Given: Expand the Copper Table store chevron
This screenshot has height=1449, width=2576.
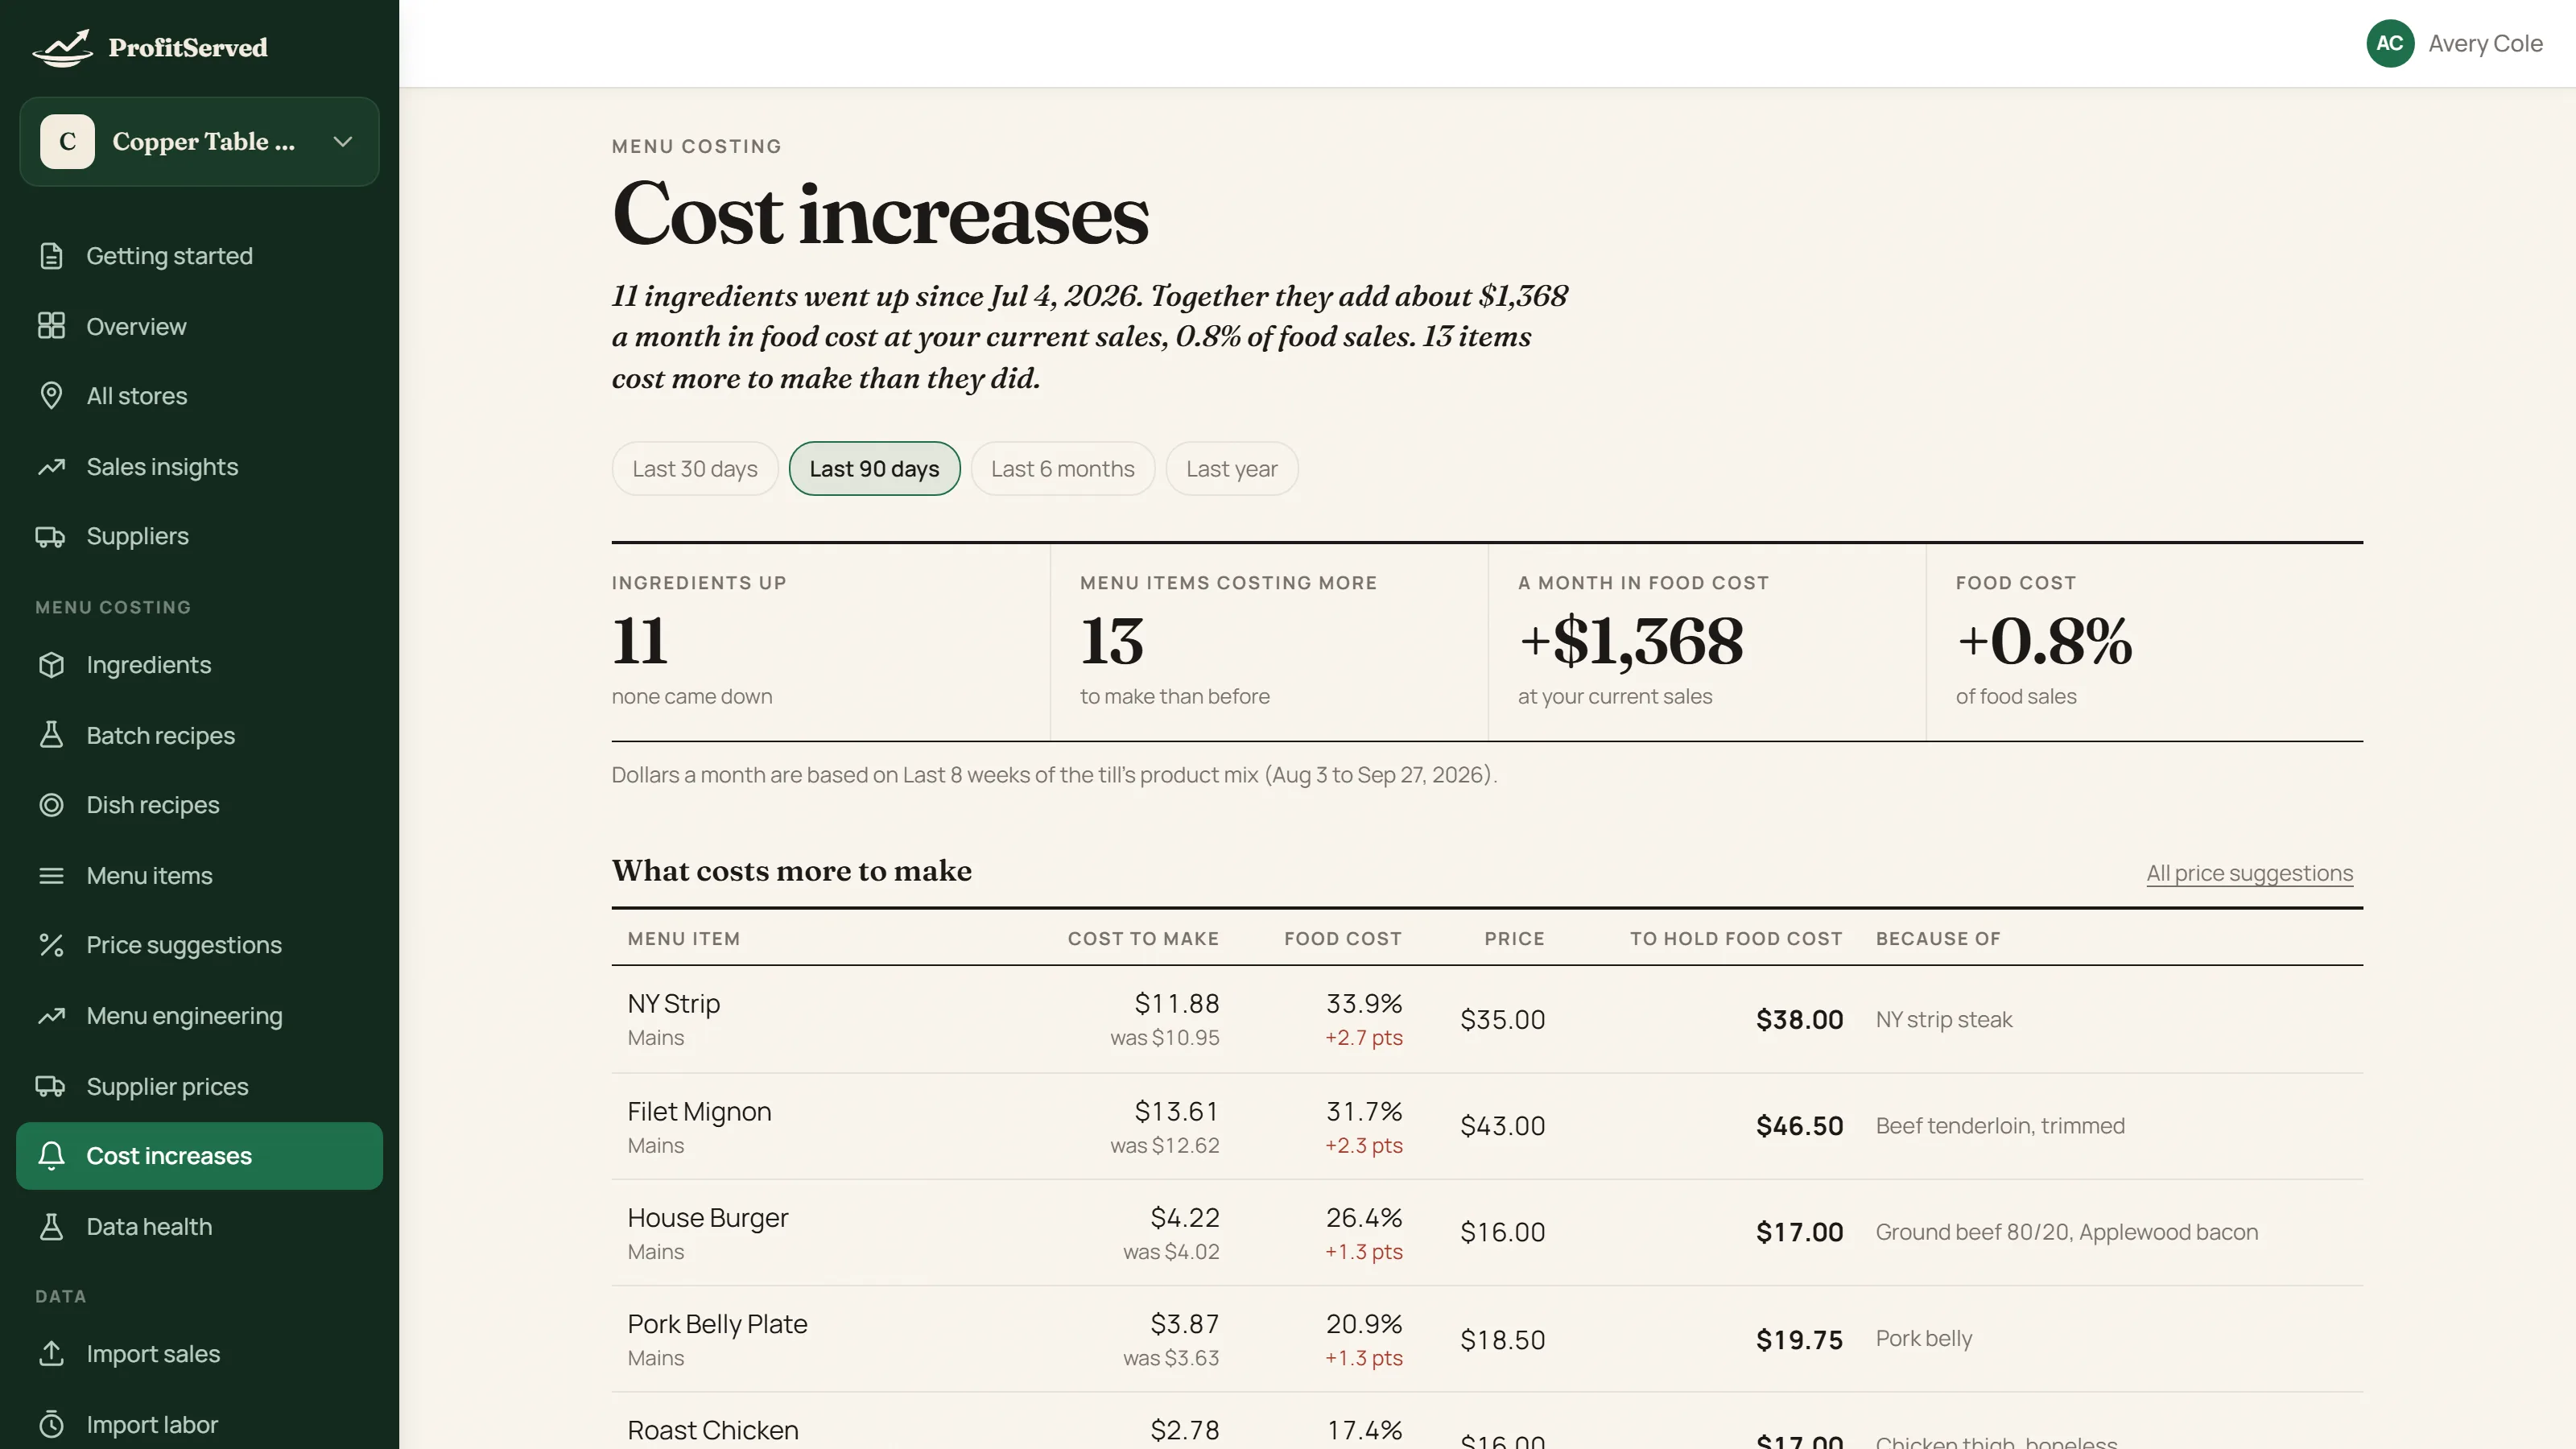Looking at the screenshot, I should [x=343, y=142].
